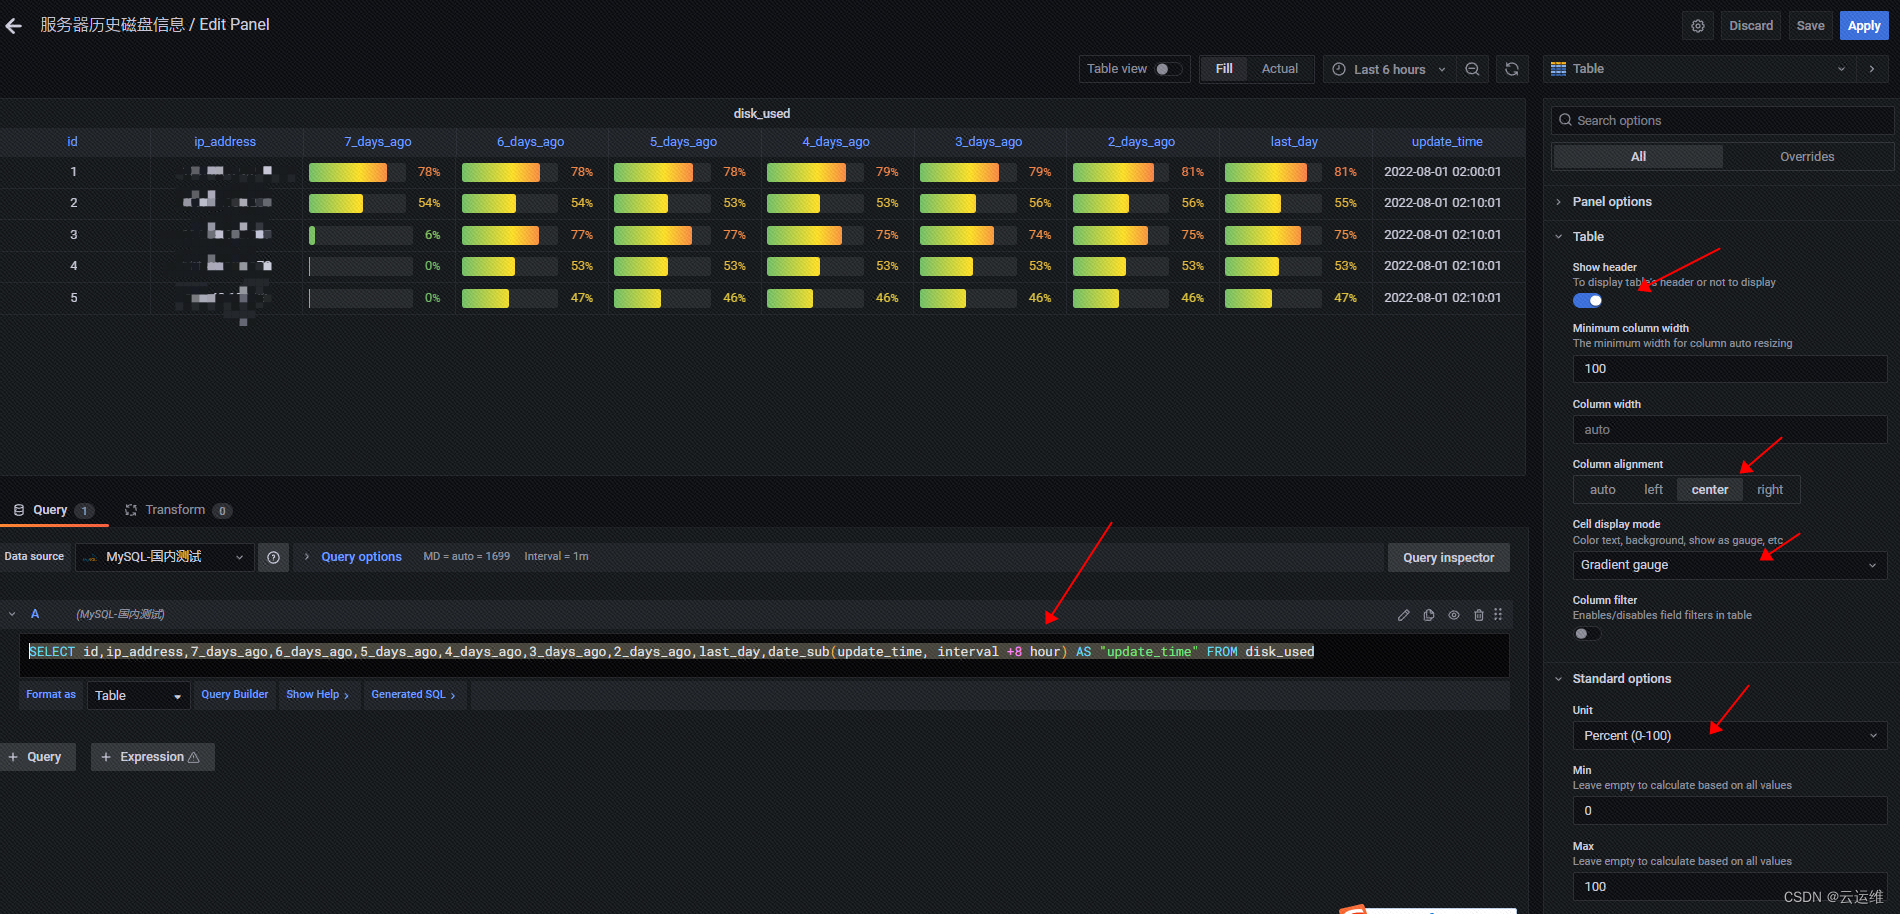This screenshot has width=1900, height=914.
Task: Open Format as Table dropdown
Action: (138, 696)
